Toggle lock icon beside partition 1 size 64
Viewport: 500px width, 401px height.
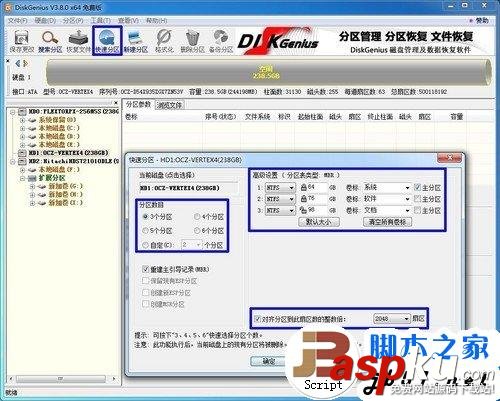[304, 187]
